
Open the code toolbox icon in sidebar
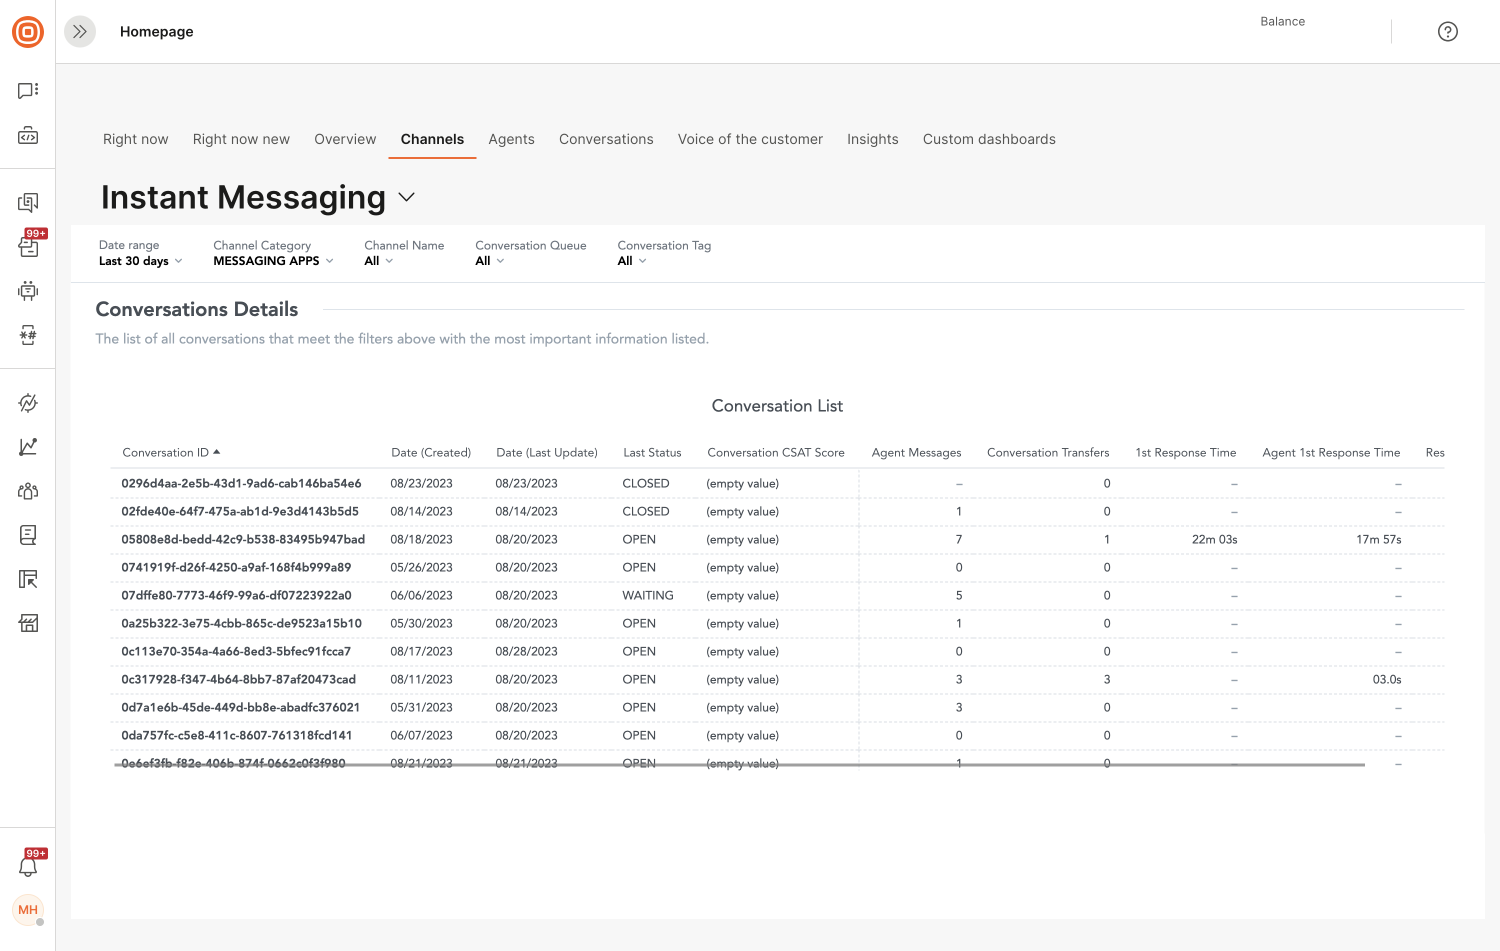[28, 136]
